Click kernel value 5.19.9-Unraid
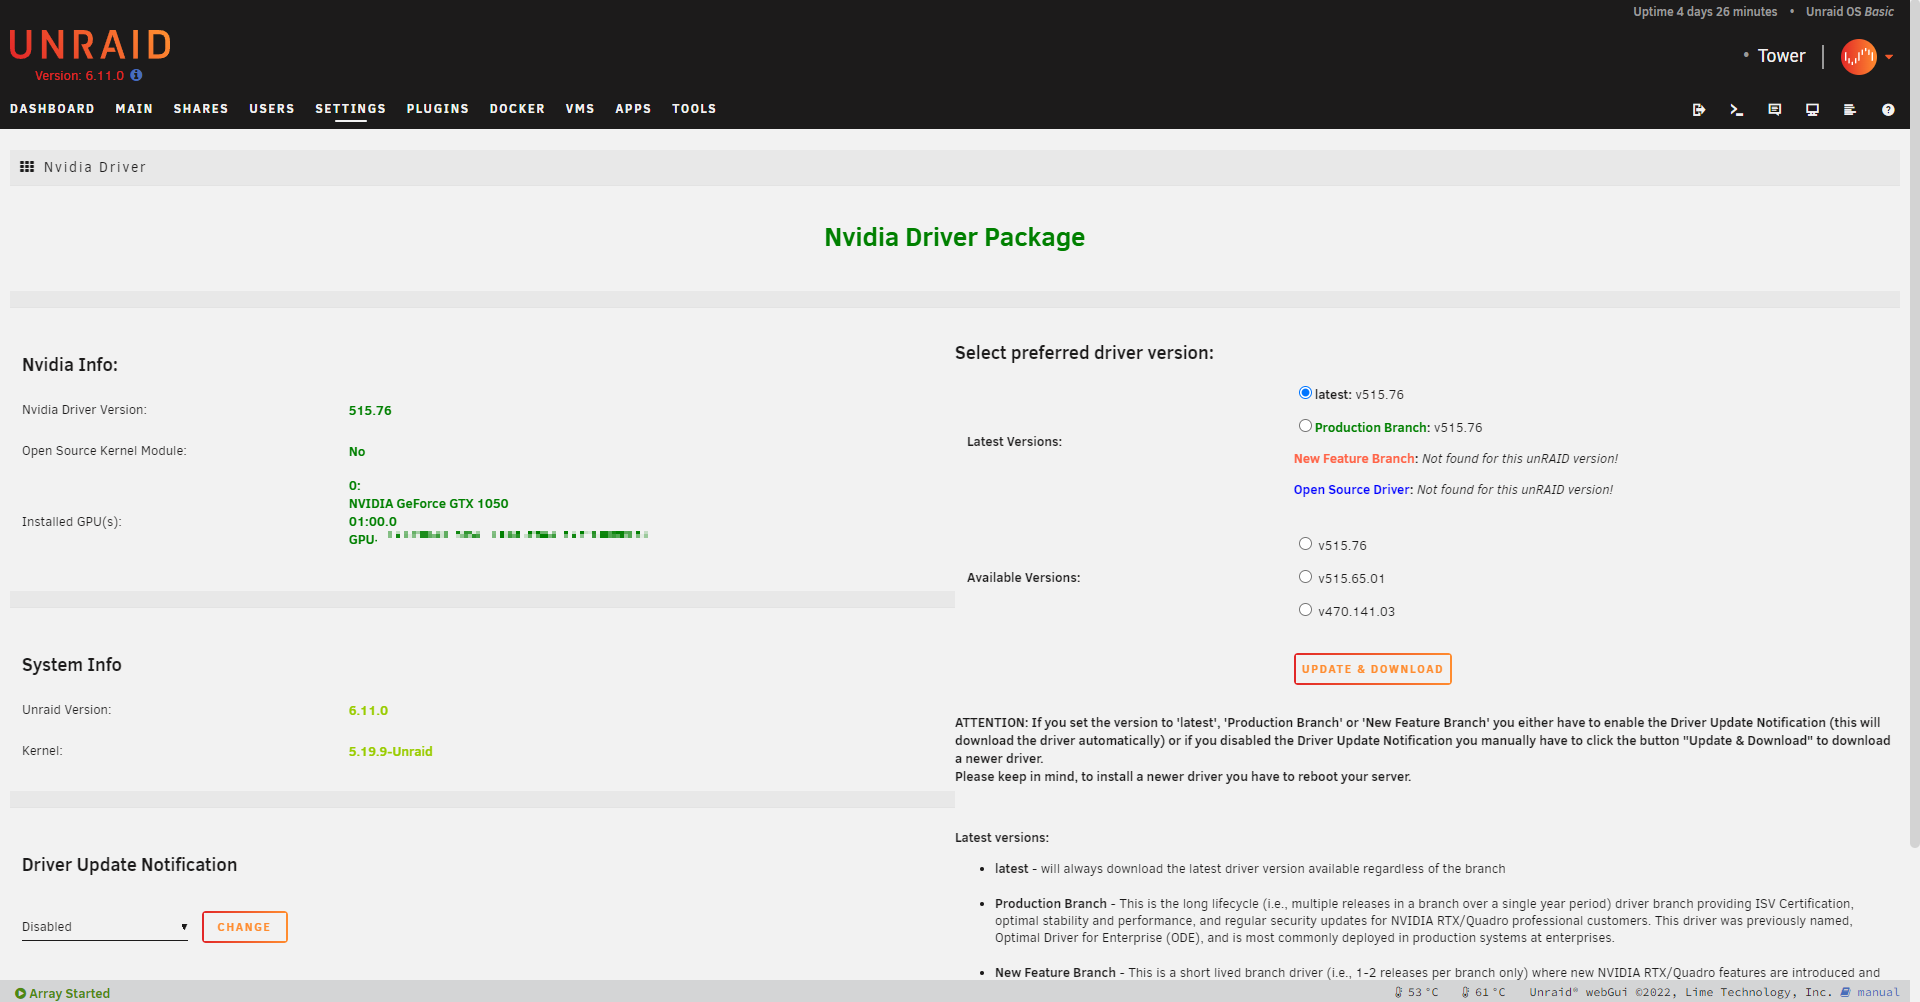The height and width of the screenshot is (1002, 1920). point(390,752)
